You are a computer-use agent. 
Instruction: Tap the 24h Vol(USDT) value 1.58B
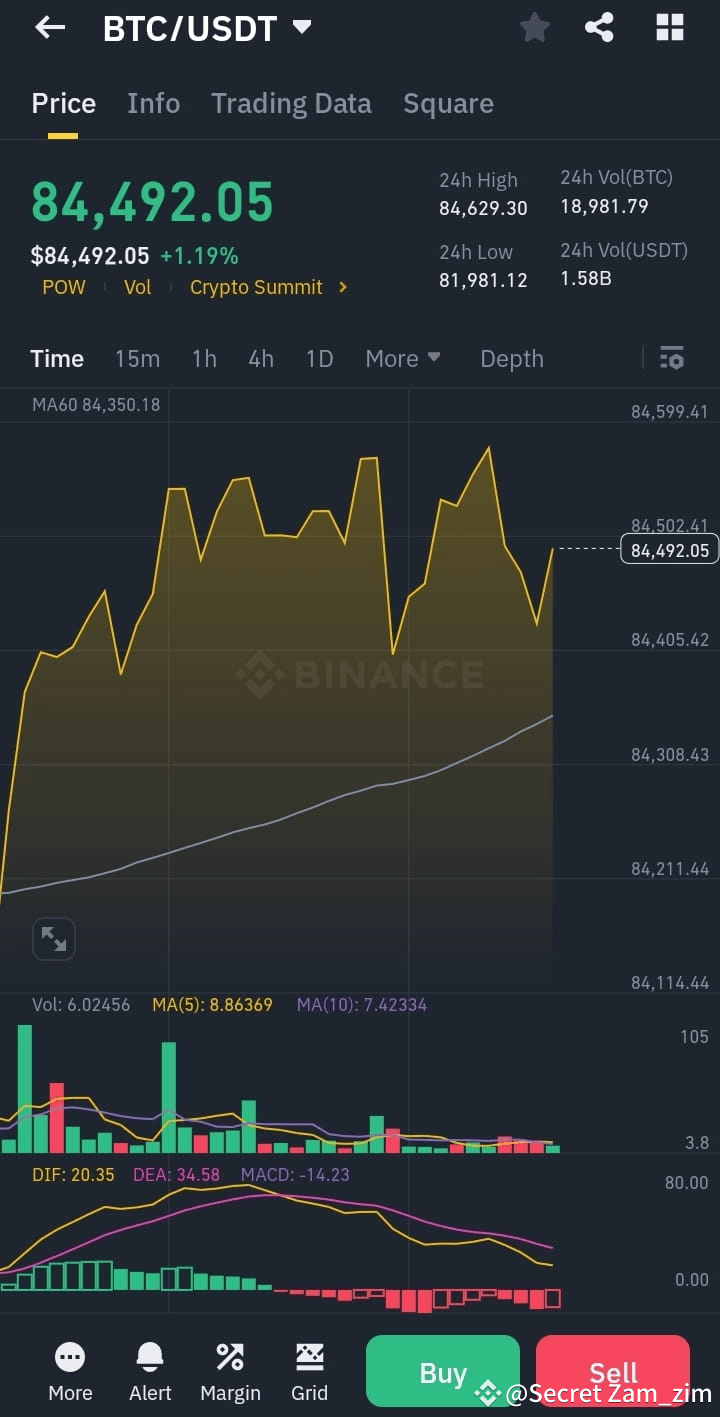pyautogui.click(x=586, y=278)
